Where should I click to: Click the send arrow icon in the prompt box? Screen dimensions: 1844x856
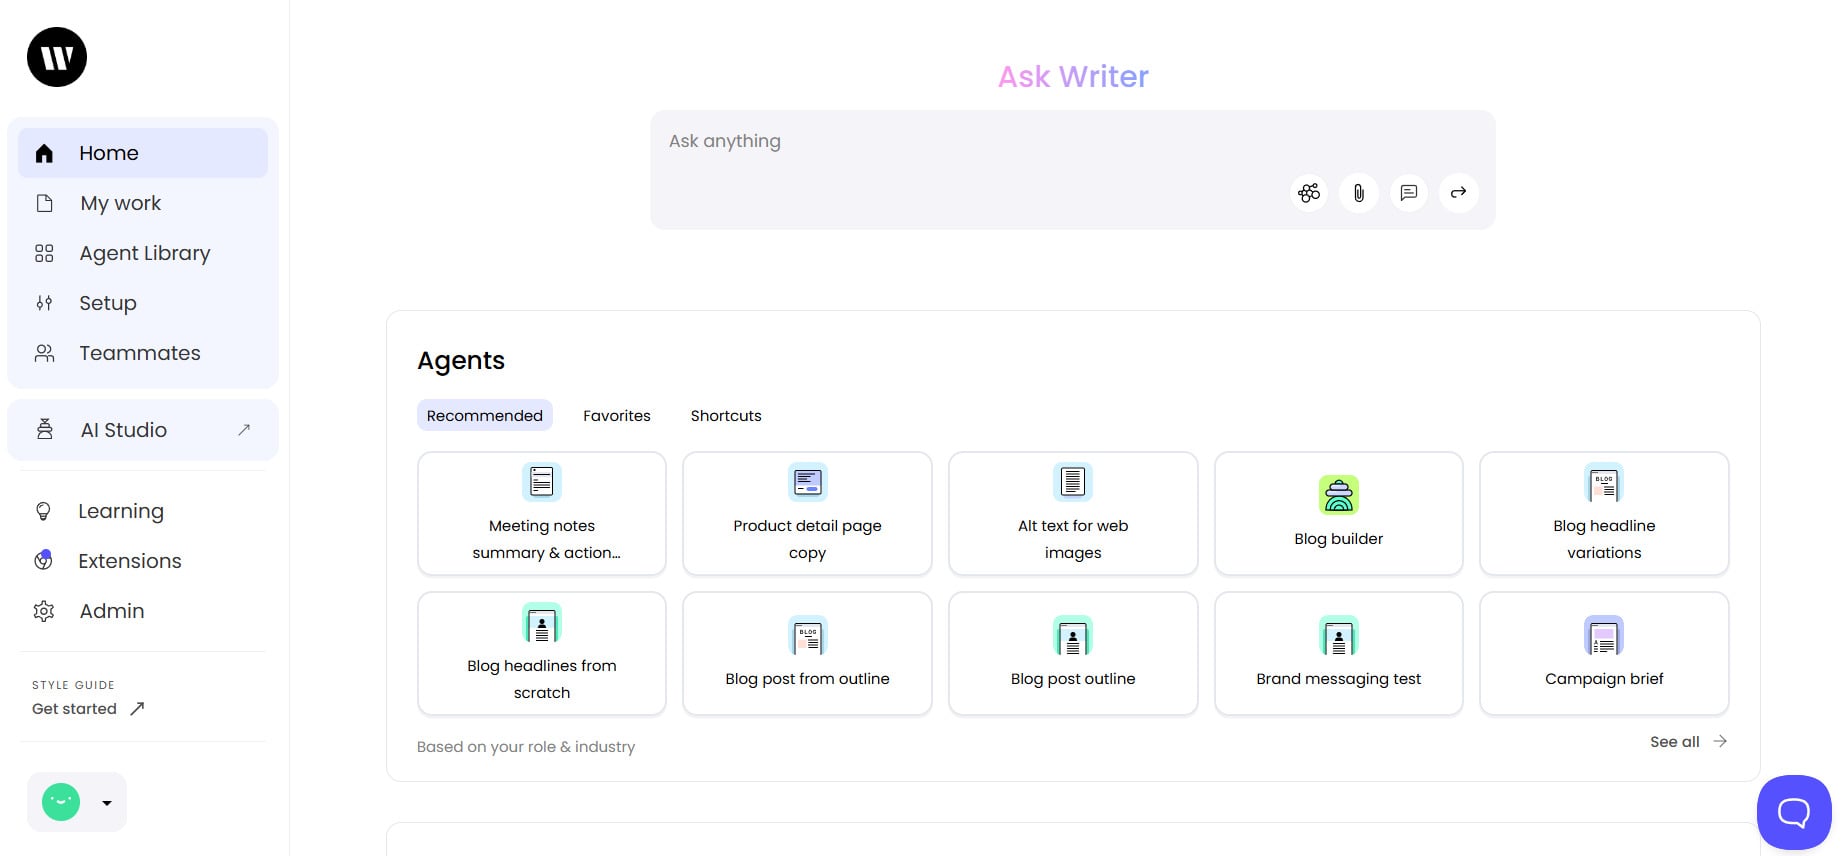pos(1459,193)
